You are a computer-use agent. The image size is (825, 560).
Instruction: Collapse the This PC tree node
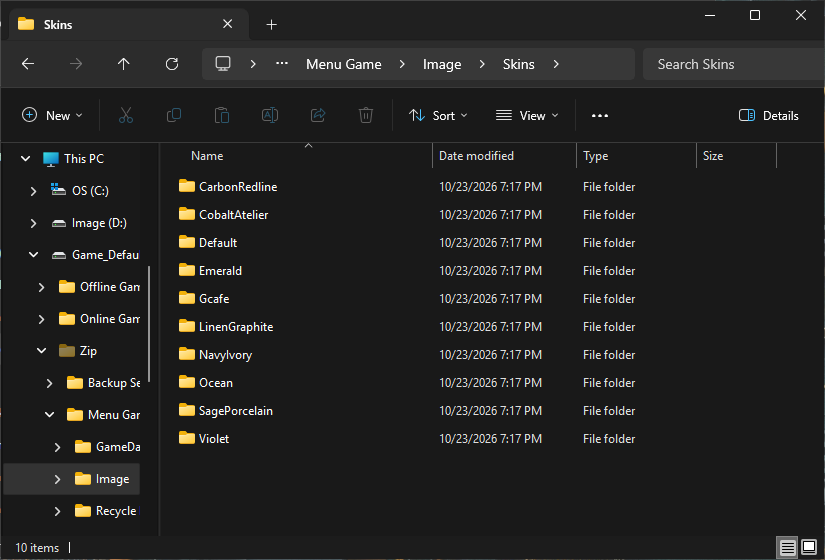point(25,158)
